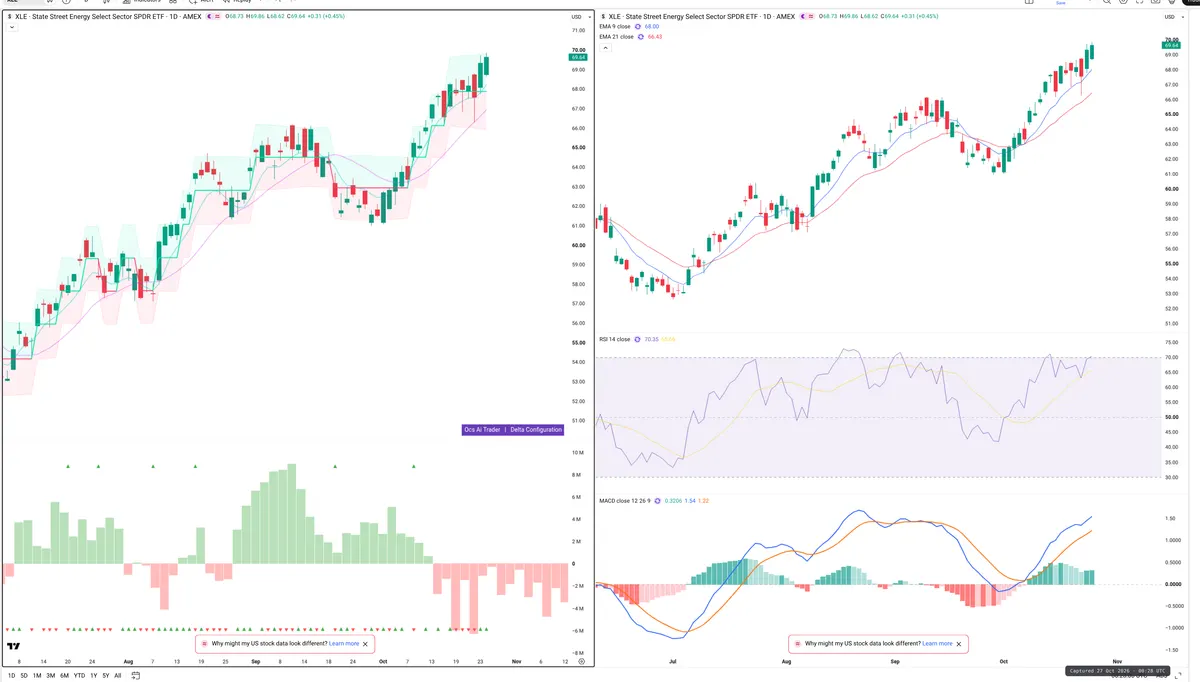This screenshot has width=1200, height=682.
Task: Switch to the 1M date range
Action: [x=37, y=675]
